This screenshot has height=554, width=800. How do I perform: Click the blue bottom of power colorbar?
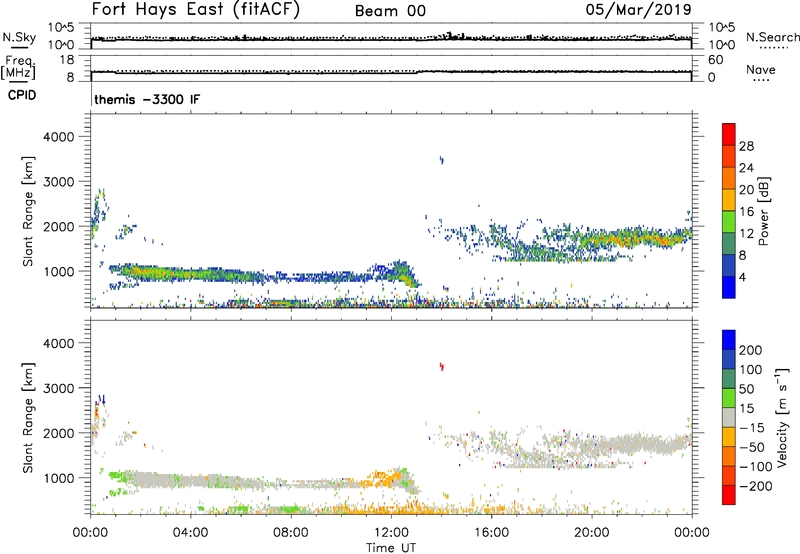[729, 287]
